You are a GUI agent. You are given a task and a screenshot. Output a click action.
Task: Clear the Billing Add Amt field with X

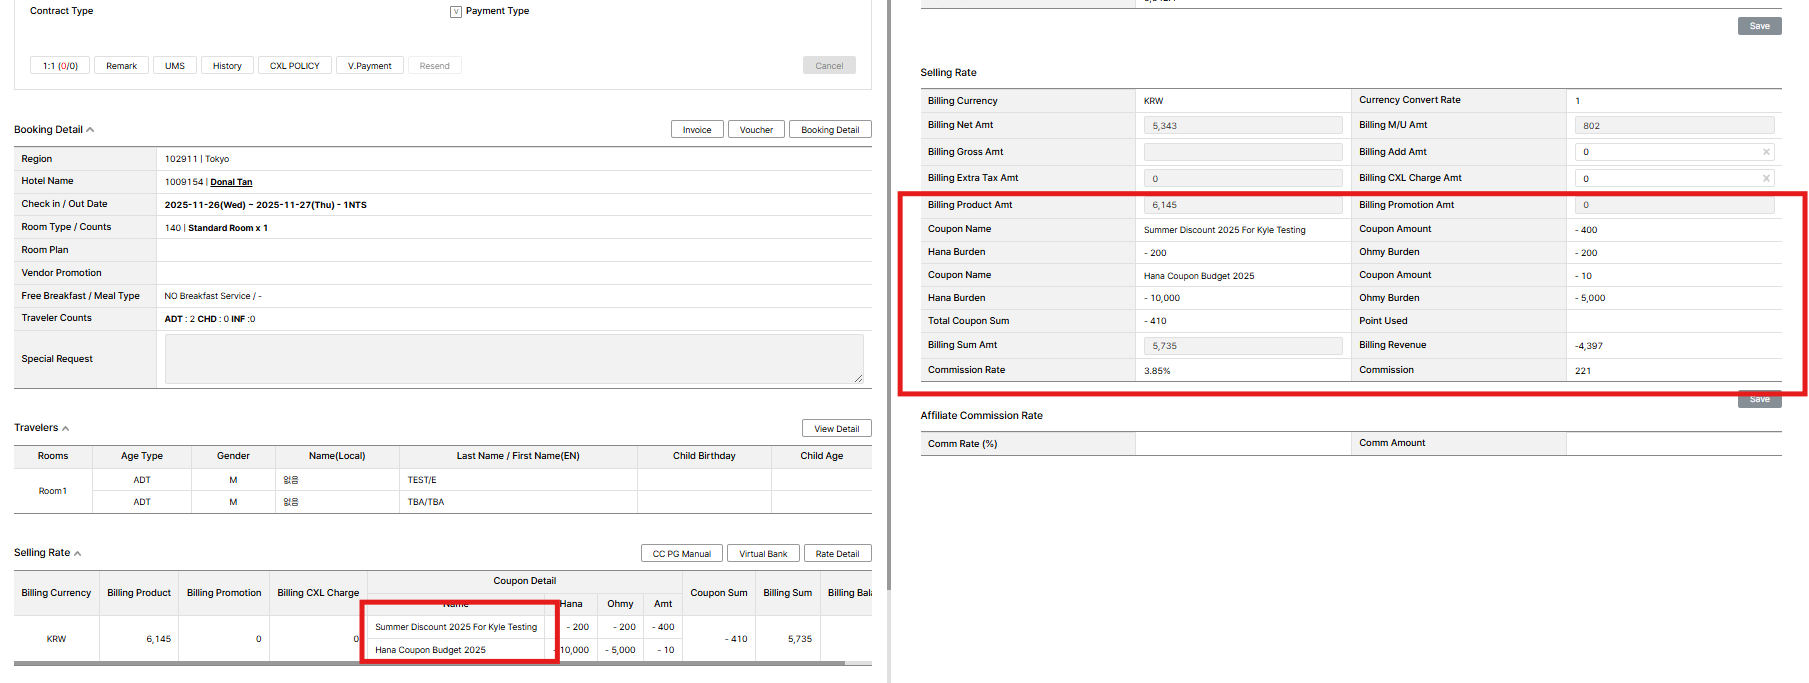(1766, 152)
